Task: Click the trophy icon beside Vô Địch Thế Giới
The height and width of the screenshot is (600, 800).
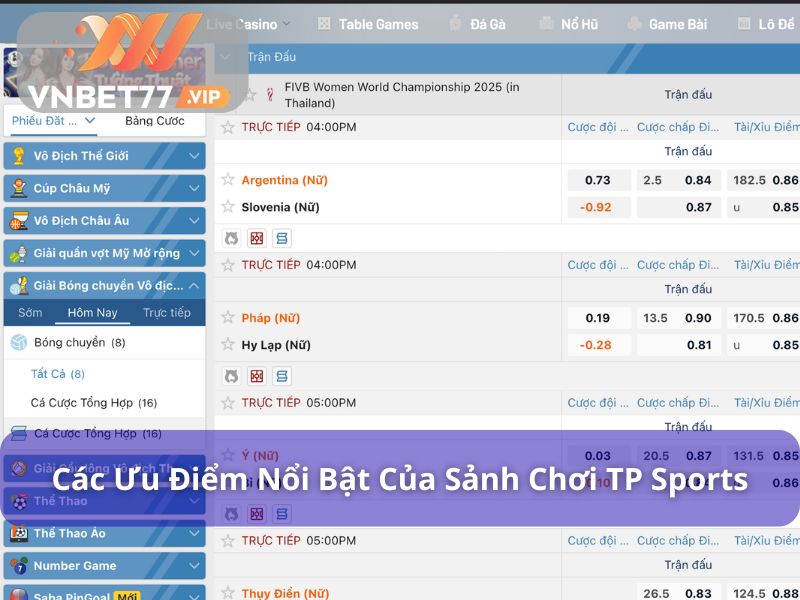Action: tap(19, 156)
